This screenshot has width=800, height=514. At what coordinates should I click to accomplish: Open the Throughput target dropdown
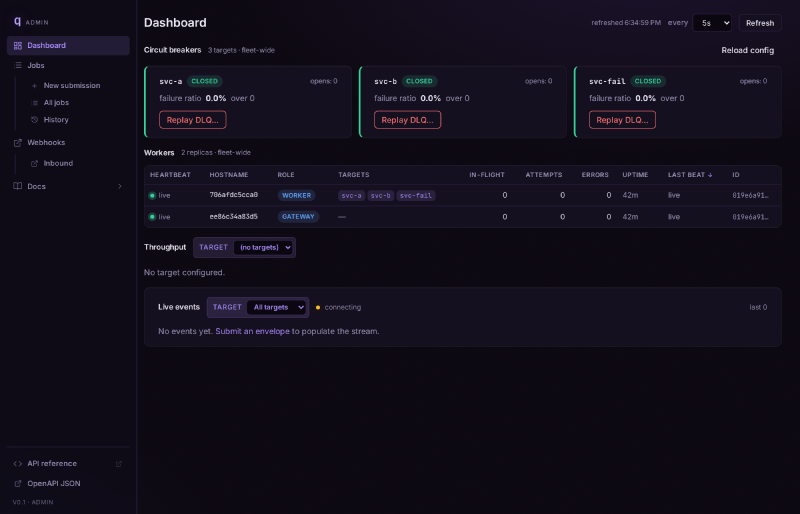point(263,248)
